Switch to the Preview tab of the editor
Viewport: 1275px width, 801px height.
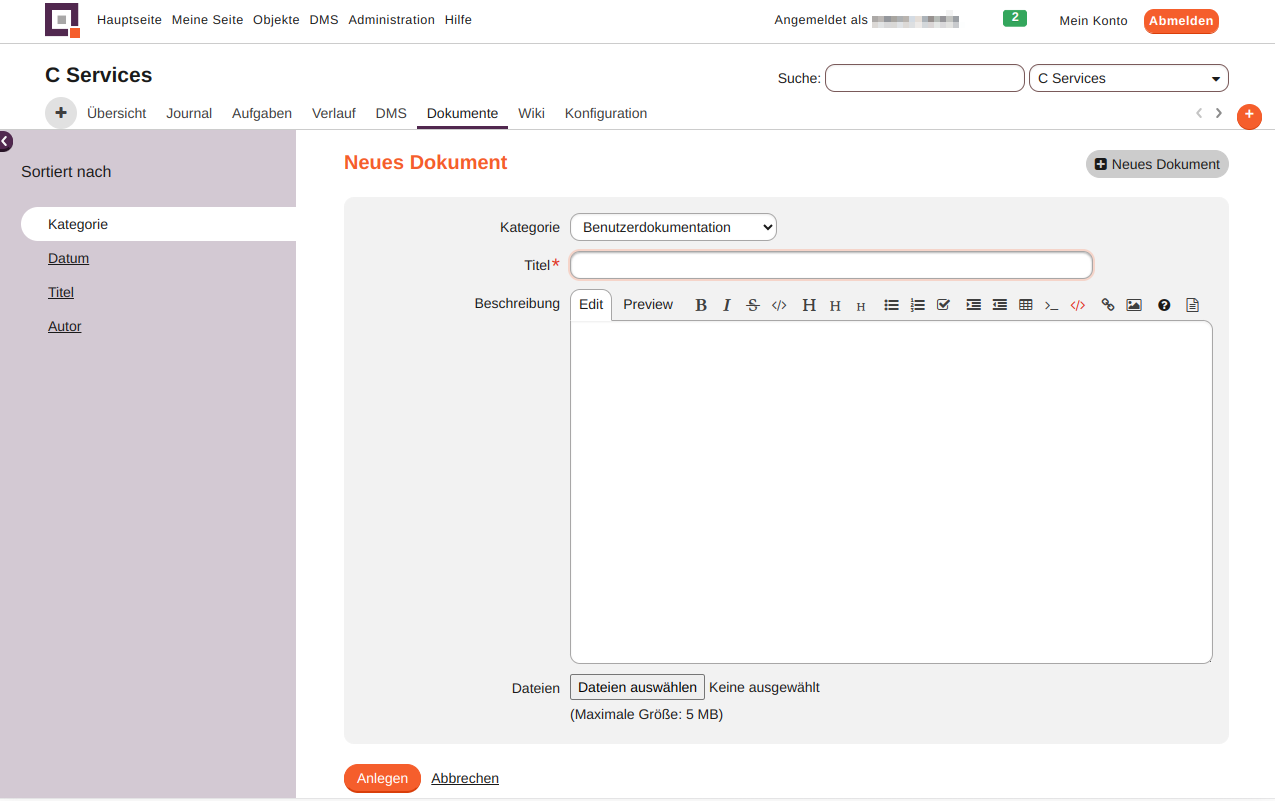coord(647,304)
